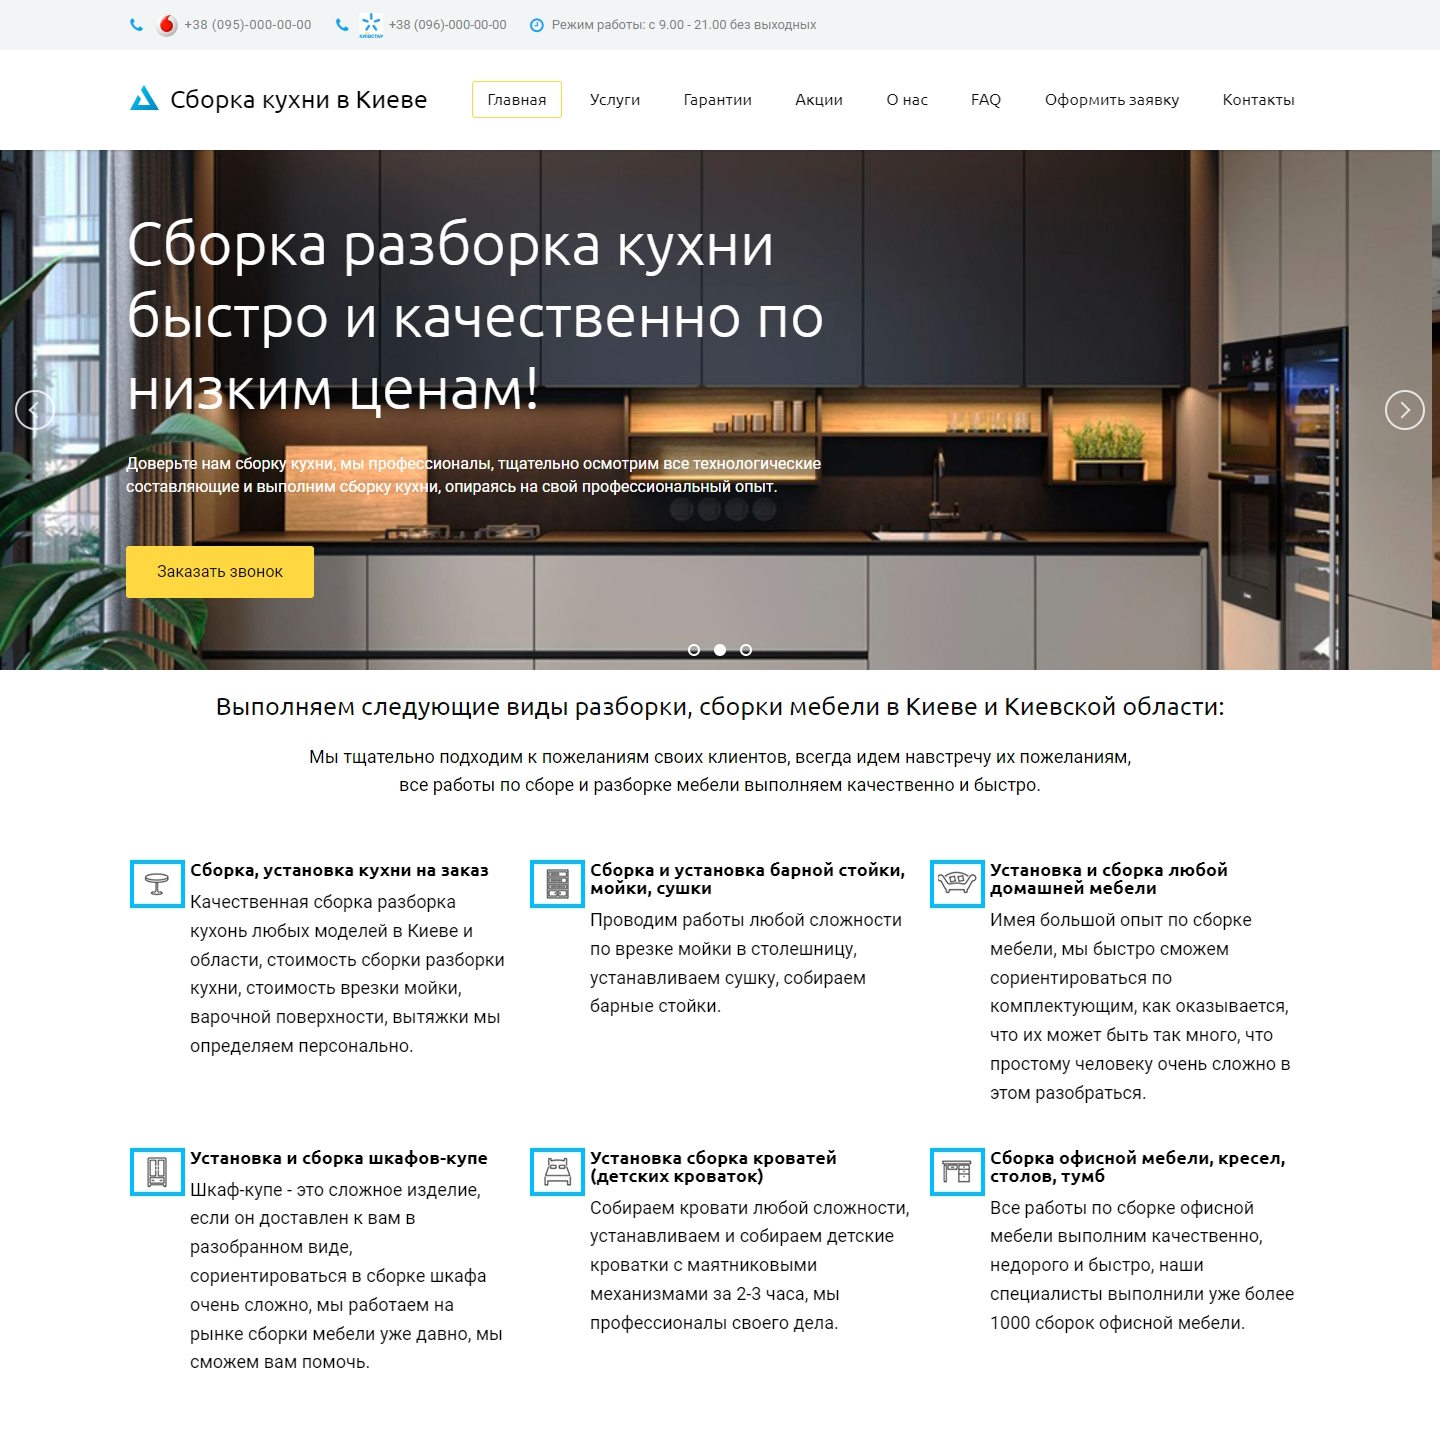
Task: Click description Имея большой опыт по сборке
Action: click(1140, 1006)
